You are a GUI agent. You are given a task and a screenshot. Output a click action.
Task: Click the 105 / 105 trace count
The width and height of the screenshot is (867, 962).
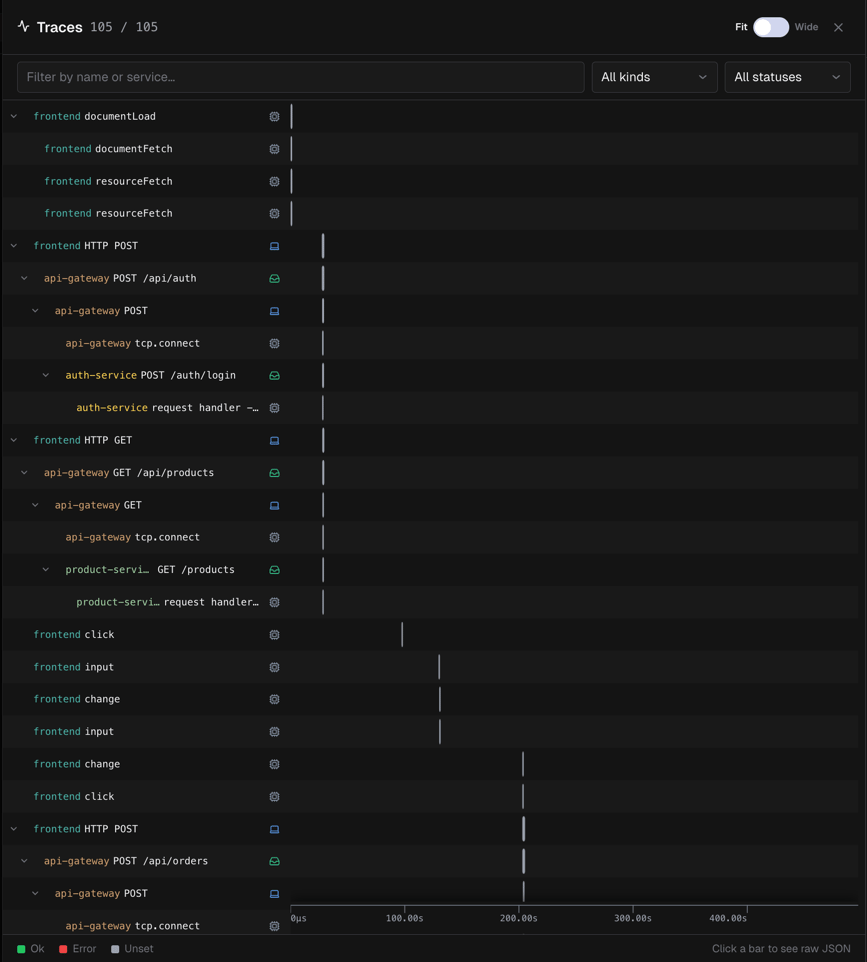pyautogui.click(x=124, y=27)
